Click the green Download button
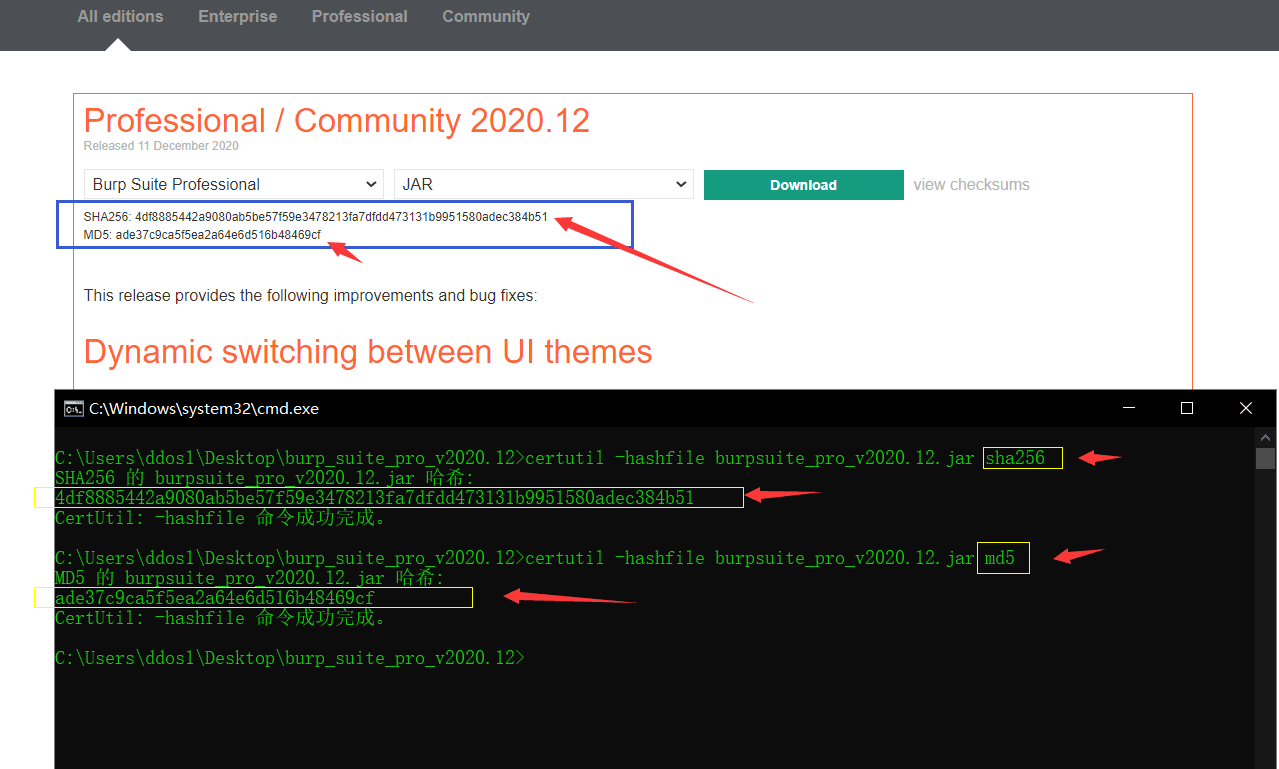Viewport: 1279px width, 769px height. [804, 185]
